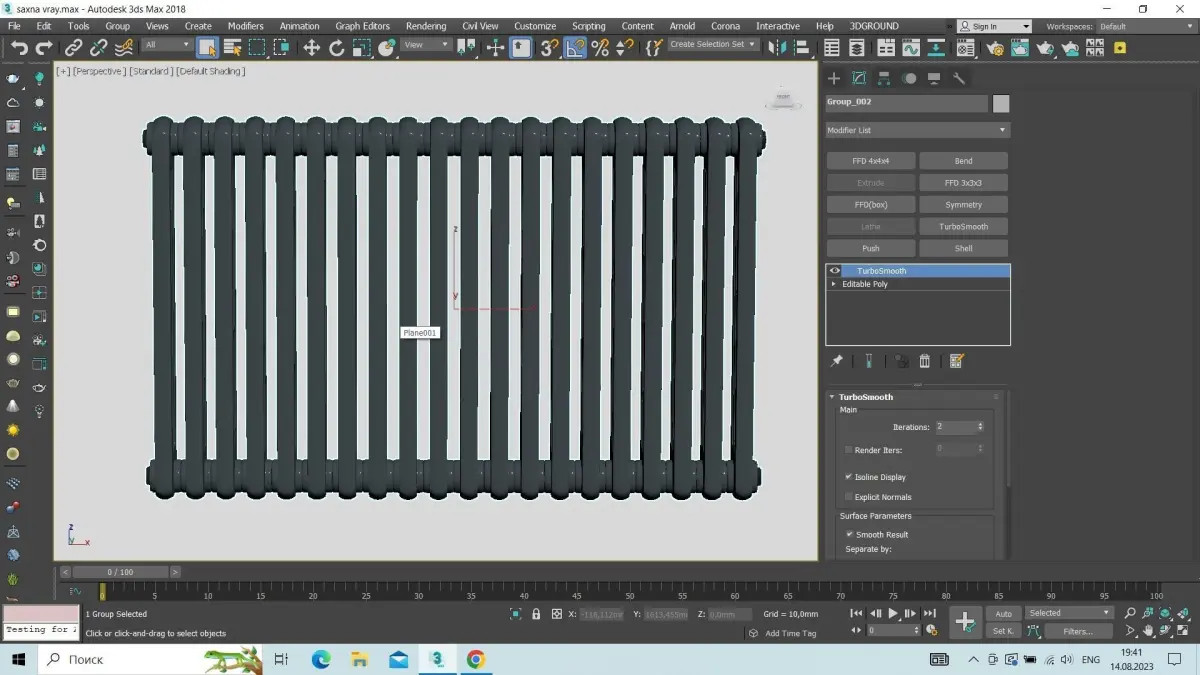Choose the Select and Rotate tool

click(x=336, y=47)
